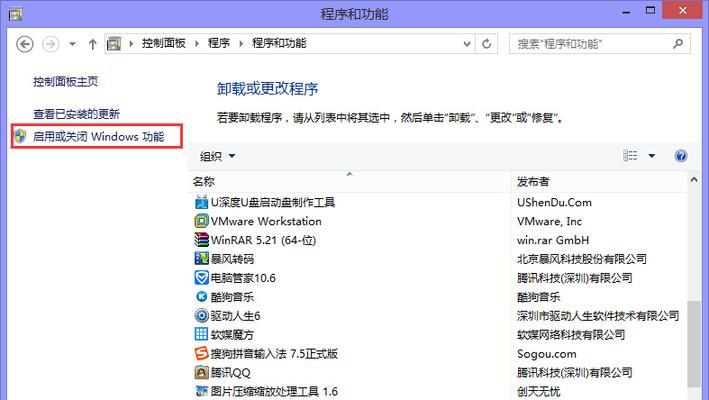Select 程序 breadcrumb in address bar
The width and height of the screenshot is (709, 400).
tap(219, 43)
